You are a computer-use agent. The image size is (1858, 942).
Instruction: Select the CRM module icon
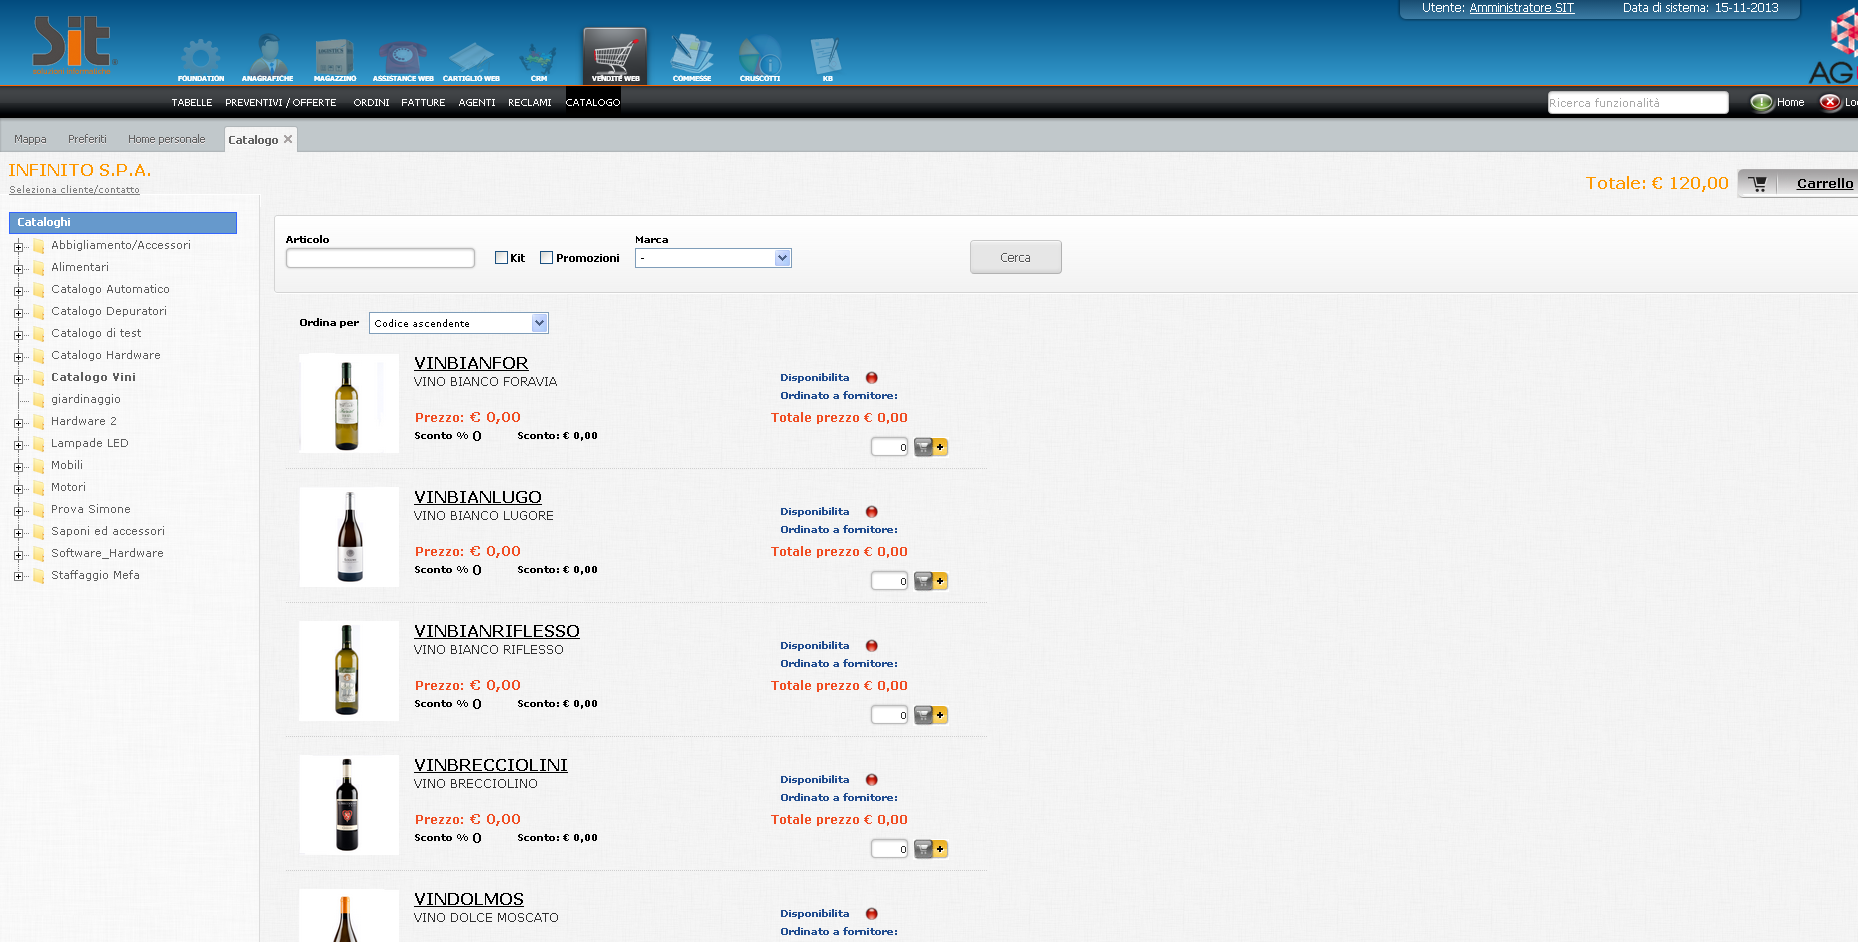(x=538, y=55)
